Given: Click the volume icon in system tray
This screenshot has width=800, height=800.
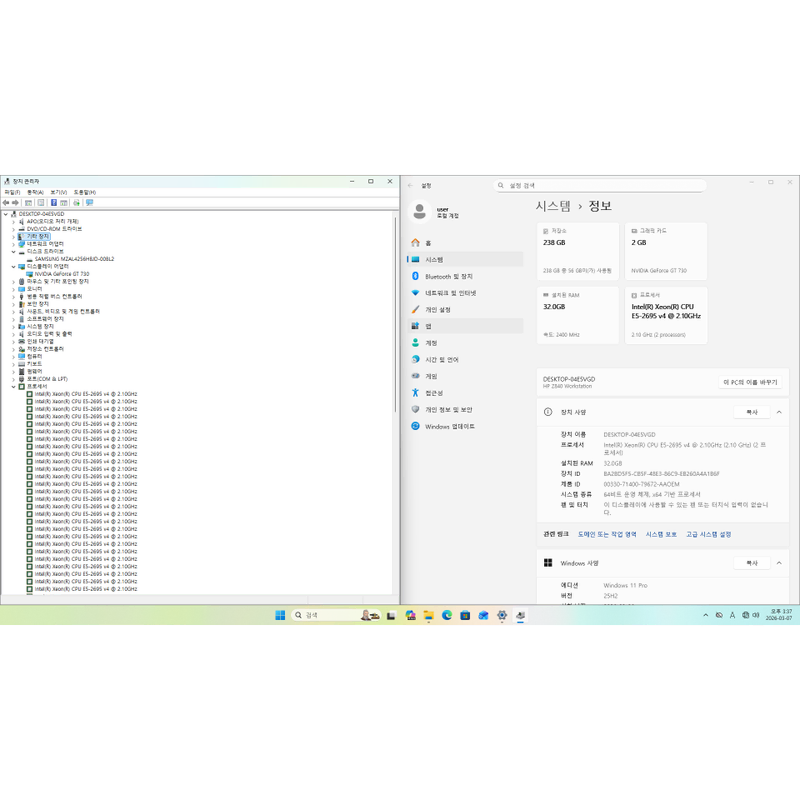Looking at the screenshot, I should [756, 615].
